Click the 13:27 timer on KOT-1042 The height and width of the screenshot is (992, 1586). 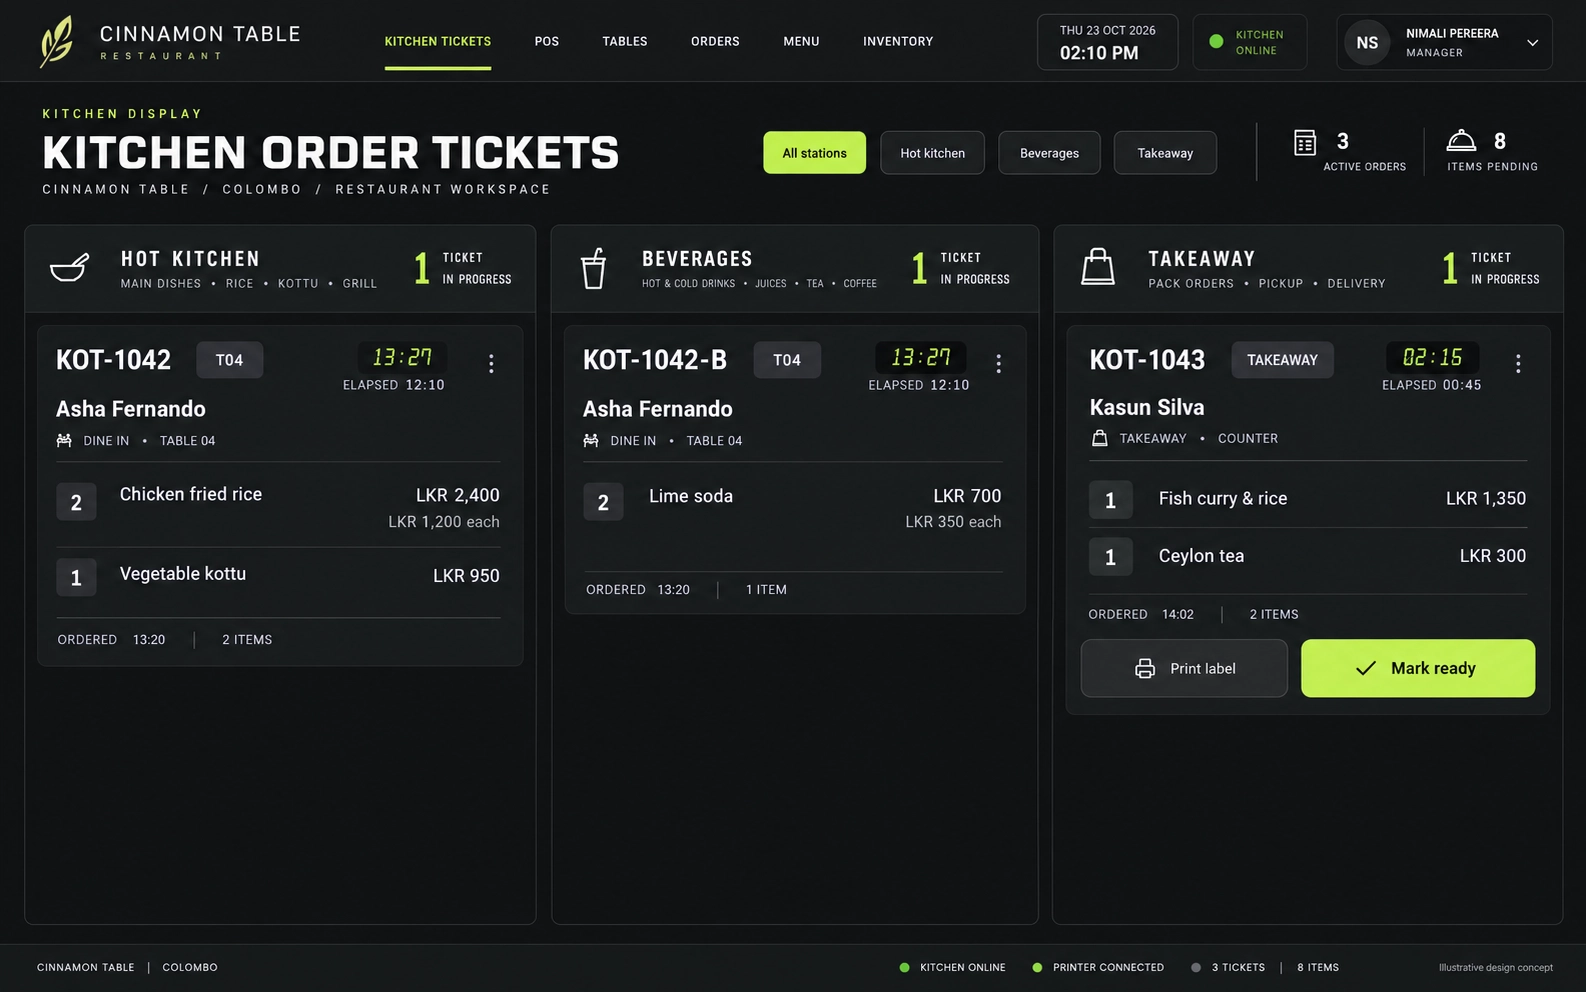click(402, 357)
